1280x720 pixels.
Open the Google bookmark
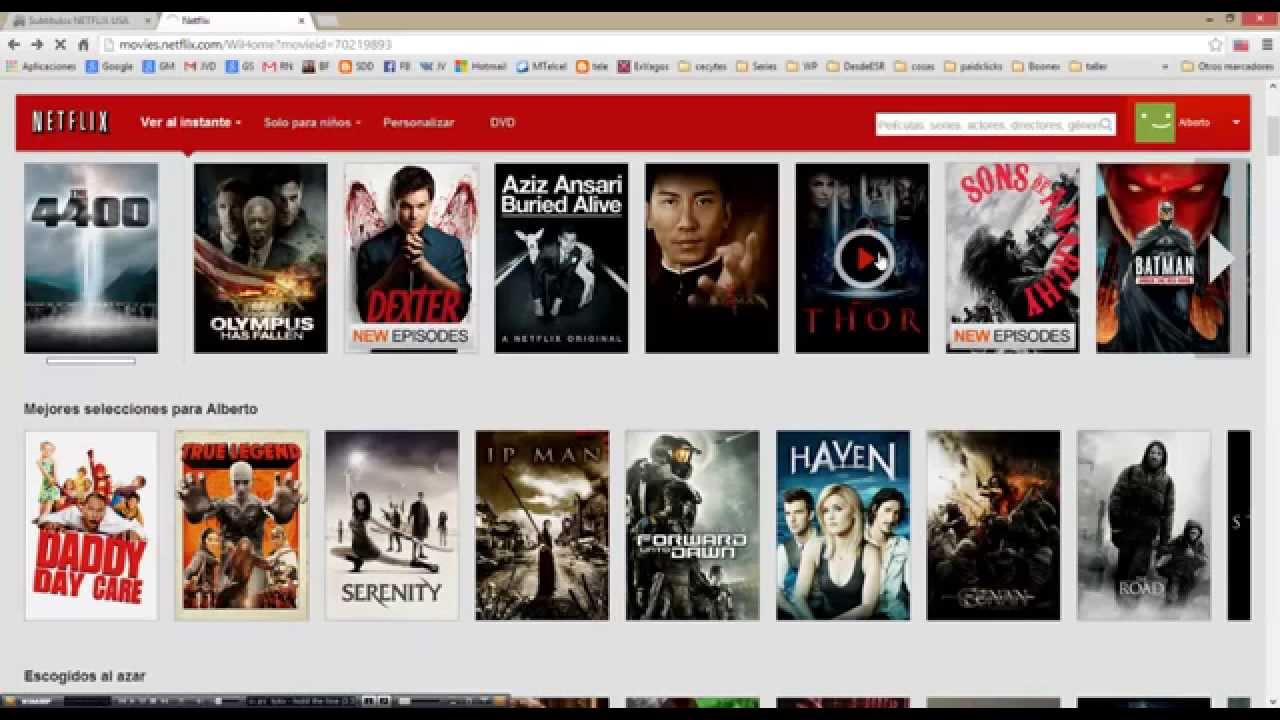(110, 66)
